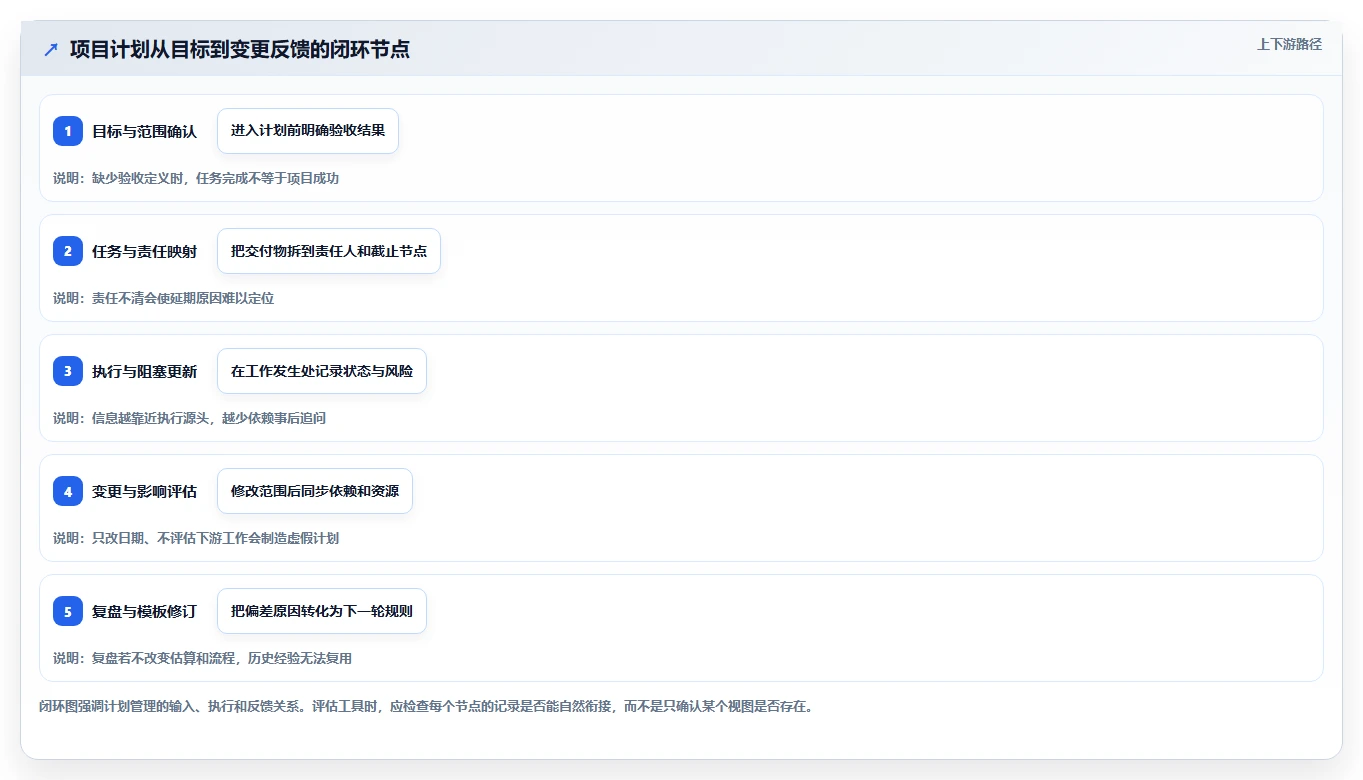Click the 执行与阻塞更新 heading
Viewport: 1363px width, 780px height.
(x=144, y=371)
